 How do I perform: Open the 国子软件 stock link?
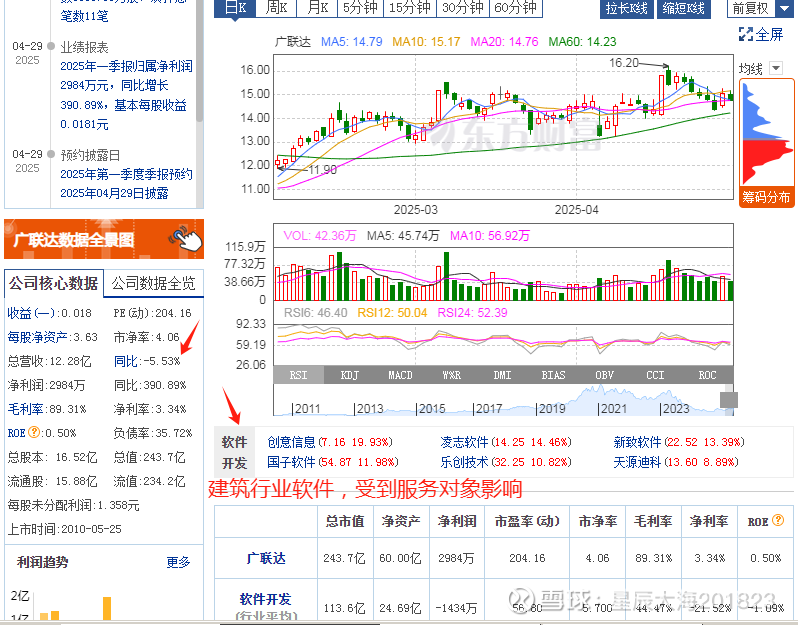pyautogui.click(x=292, y=462)
